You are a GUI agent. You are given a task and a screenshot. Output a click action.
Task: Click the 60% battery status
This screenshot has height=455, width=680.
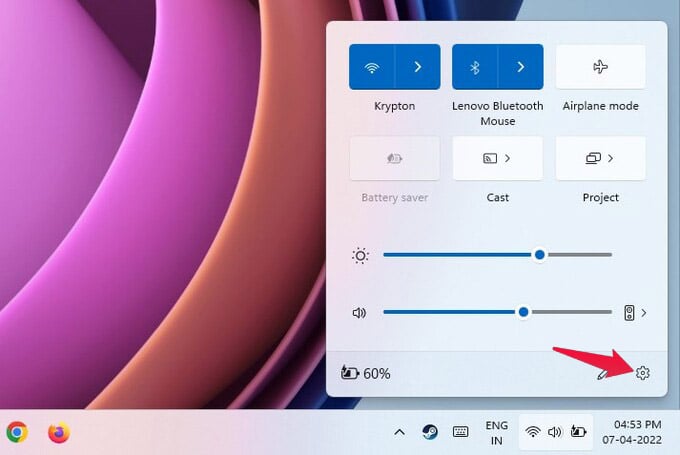coord(366,373)
